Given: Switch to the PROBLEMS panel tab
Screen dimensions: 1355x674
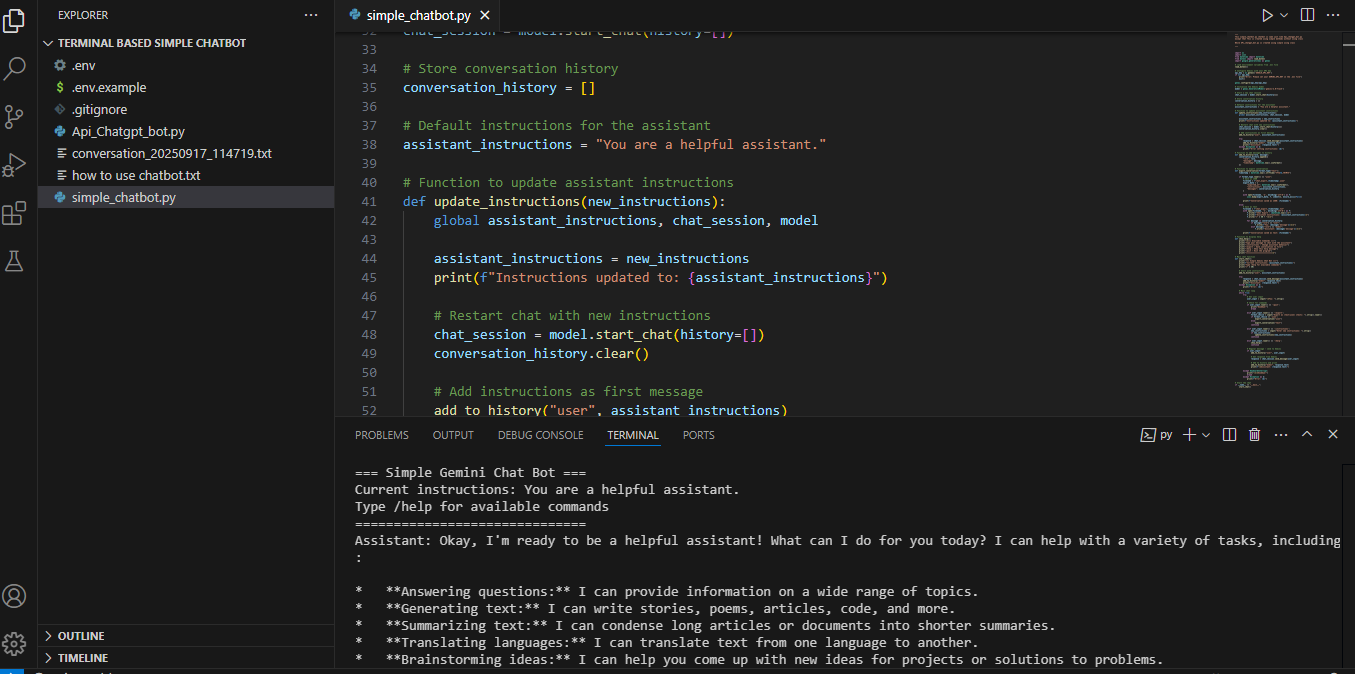Looking at the screenshot, I should 382,435.
